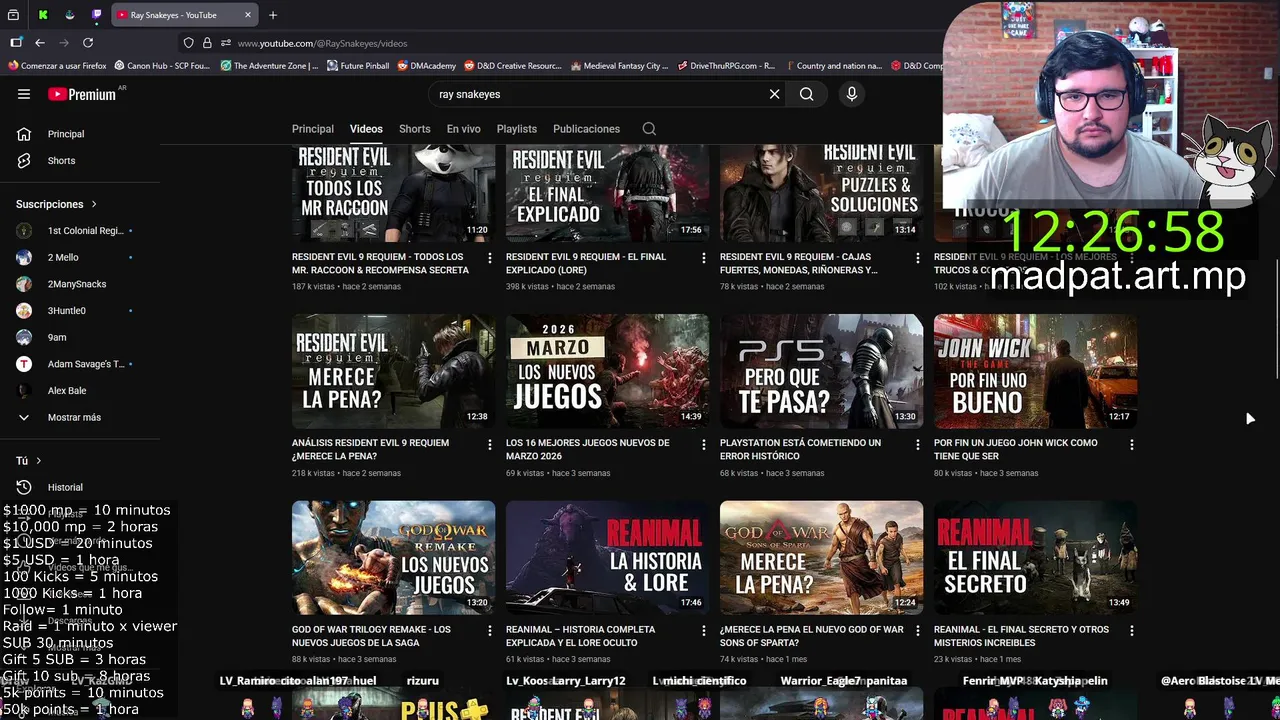Open options for Cajas Fuertes video
Screen dimensions: 1280x720
pyautogui.click(x=917, y=258)
